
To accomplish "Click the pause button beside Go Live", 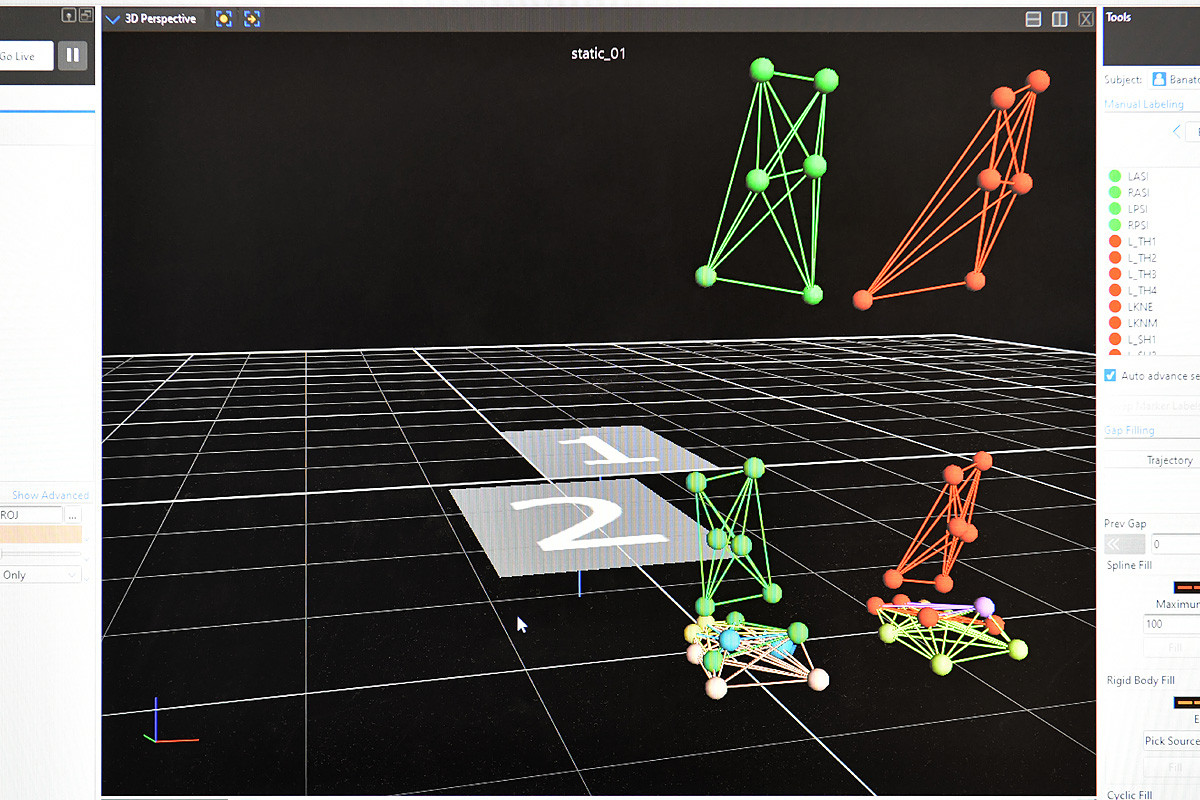I will (x=72, y=56).
